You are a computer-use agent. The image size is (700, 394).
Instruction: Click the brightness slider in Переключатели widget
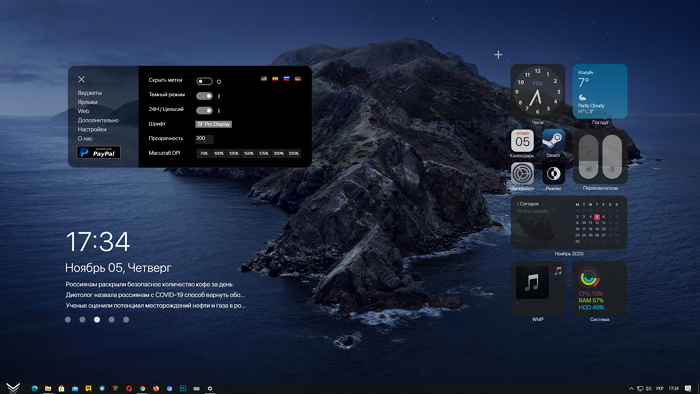click(x=612, y=157)
